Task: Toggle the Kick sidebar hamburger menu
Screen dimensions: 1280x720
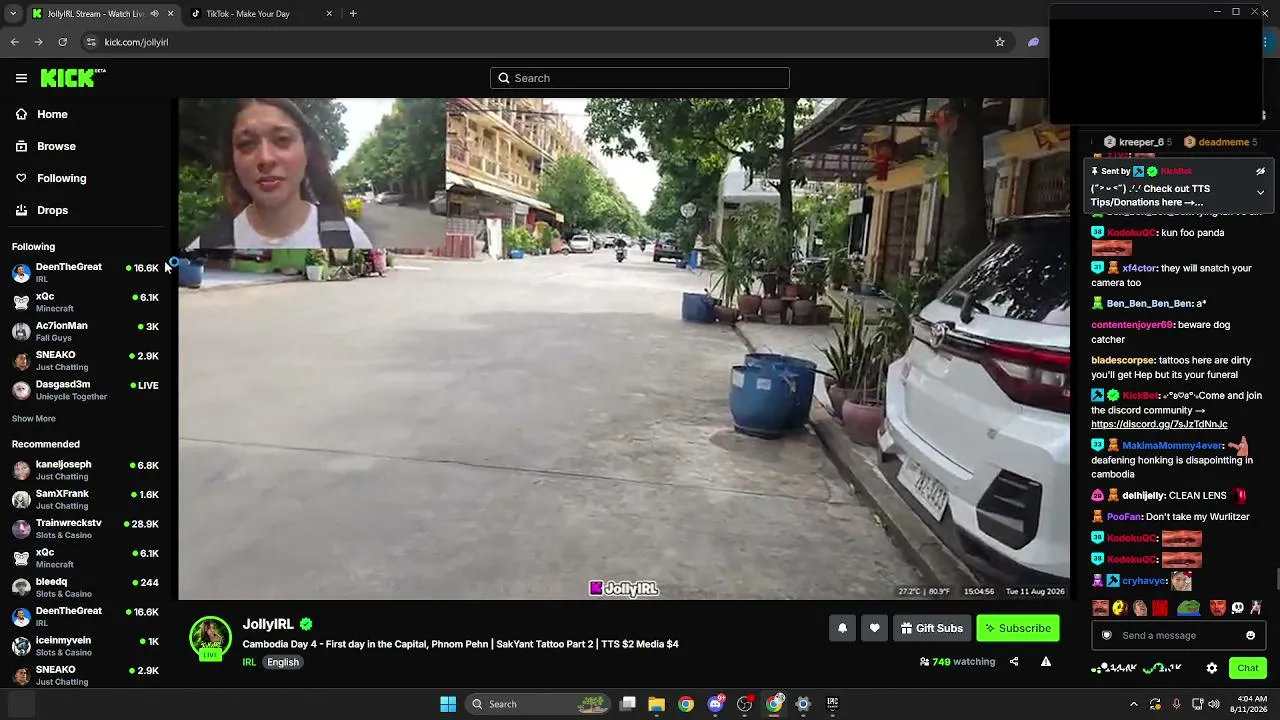Action: coord(21,78)
